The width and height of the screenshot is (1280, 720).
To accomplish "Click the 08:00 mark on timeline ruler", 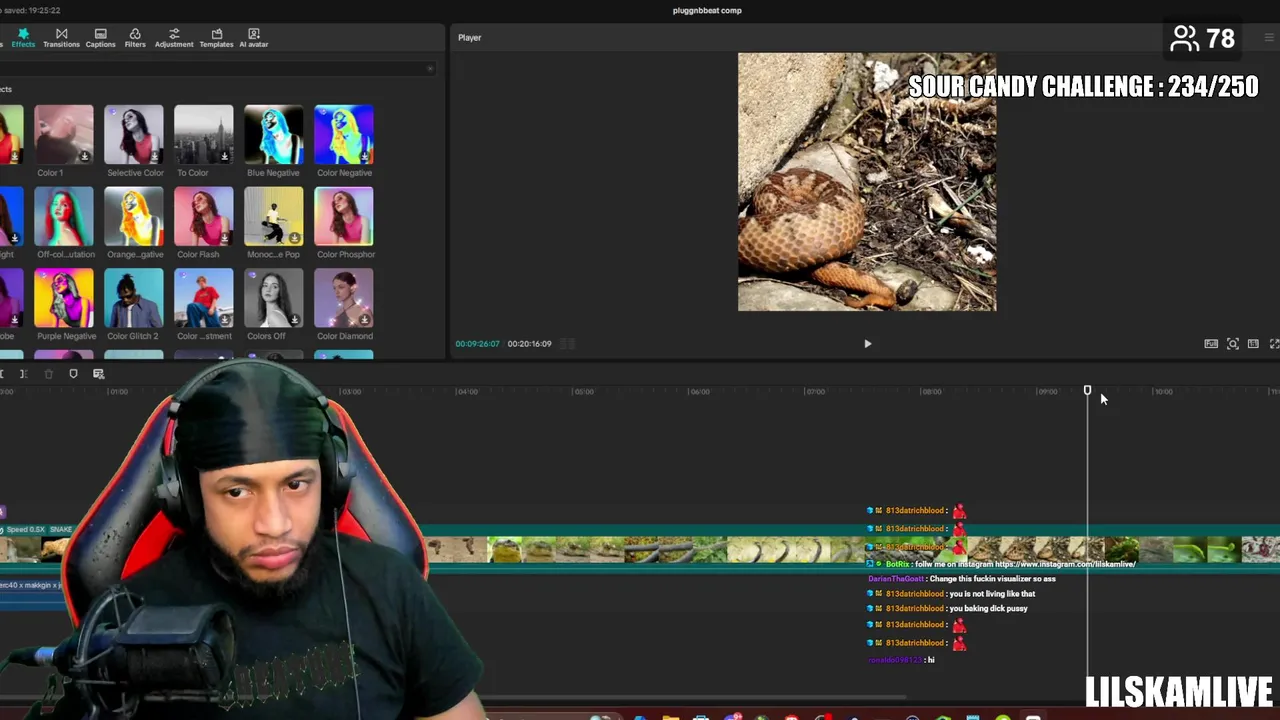I will (x=931, y=392).
